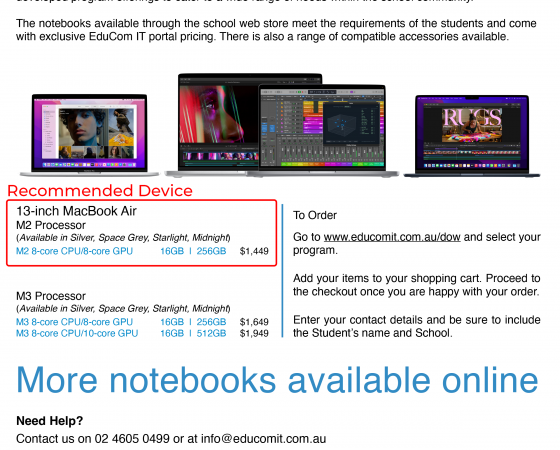
Task: Select the MacBook image showing music mixer
Action: pos(322,131)
